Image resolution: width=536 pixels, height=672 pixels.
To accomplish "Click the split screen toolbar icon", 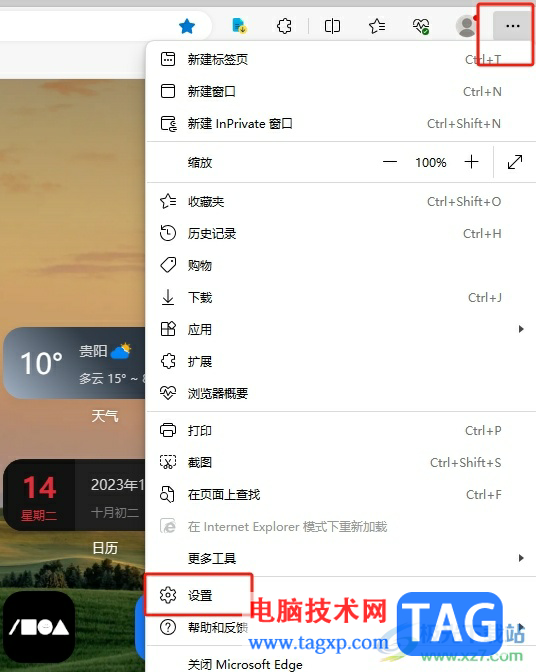I will point(332,26).
